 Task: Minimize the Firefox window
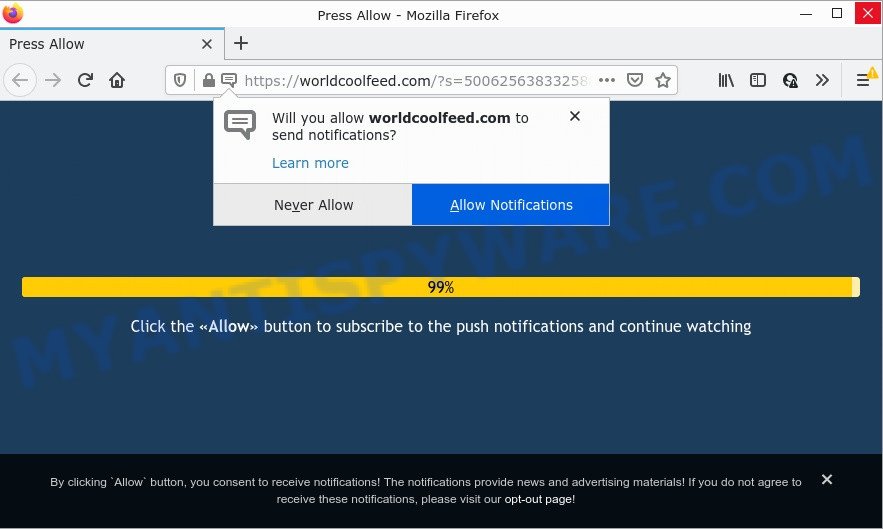click(806, 14)
